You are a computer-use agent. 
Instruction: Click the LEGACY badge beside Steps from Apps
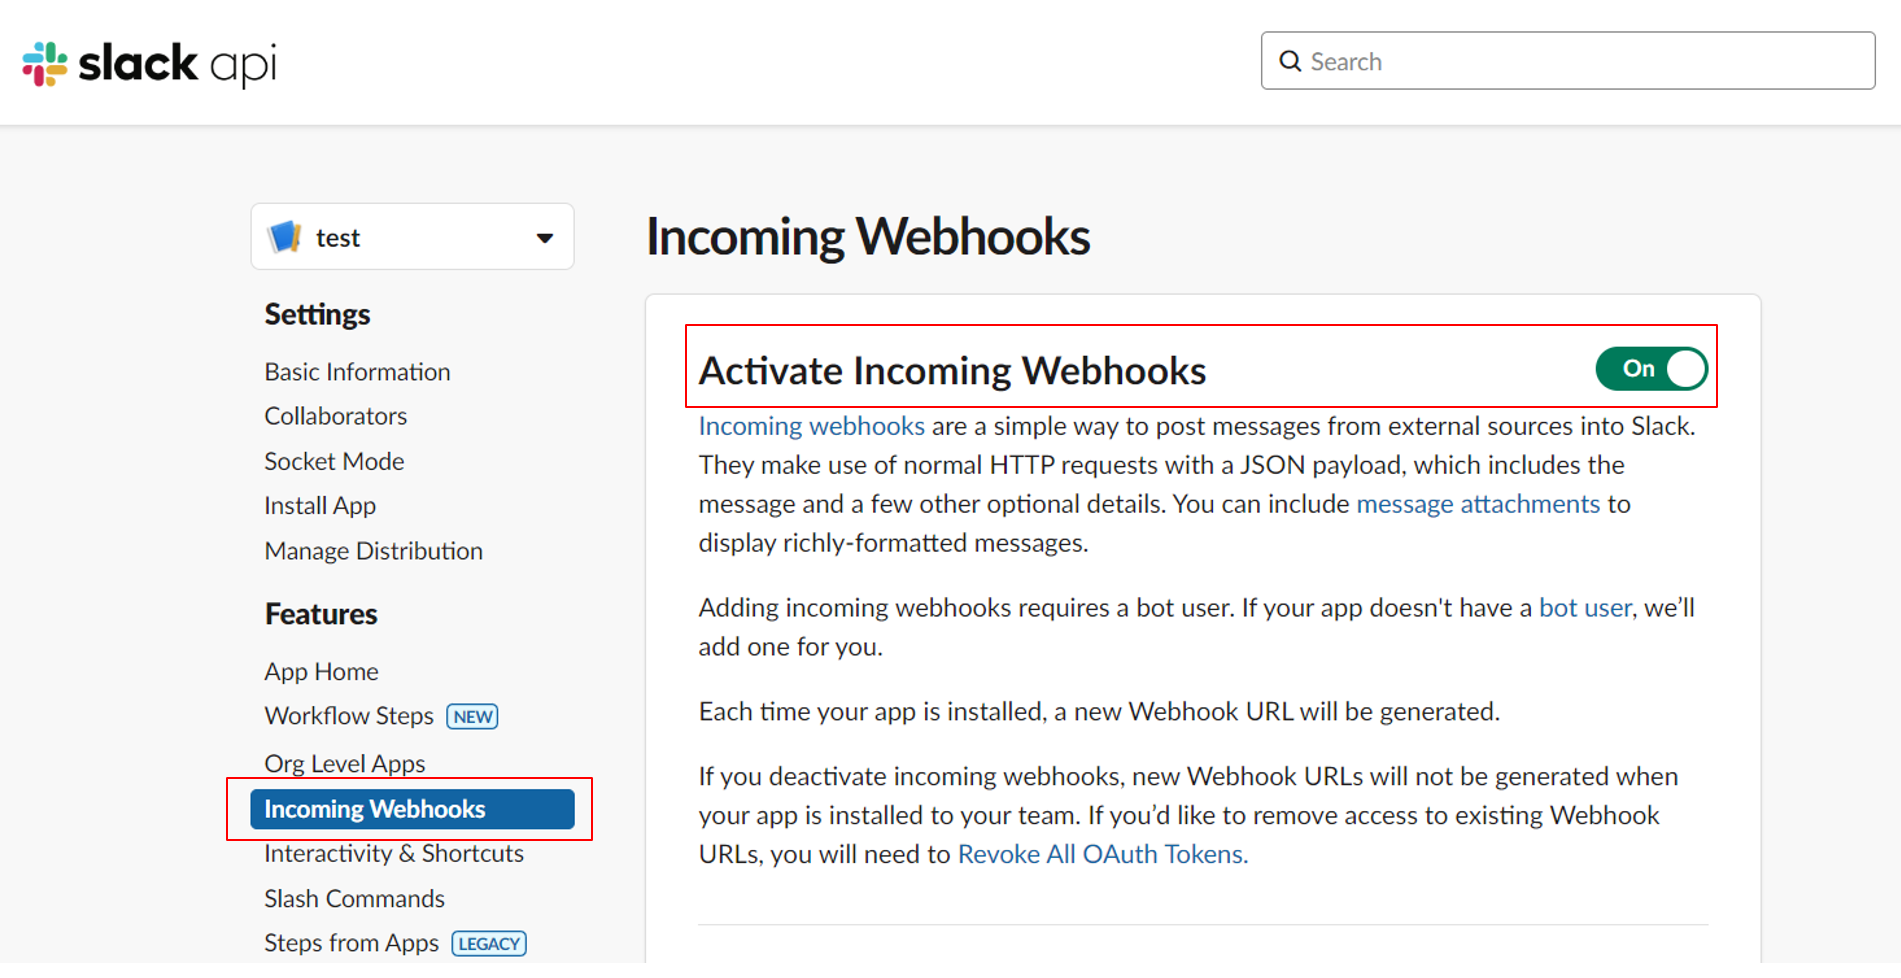pyautogui.click(x=489, y=944)
